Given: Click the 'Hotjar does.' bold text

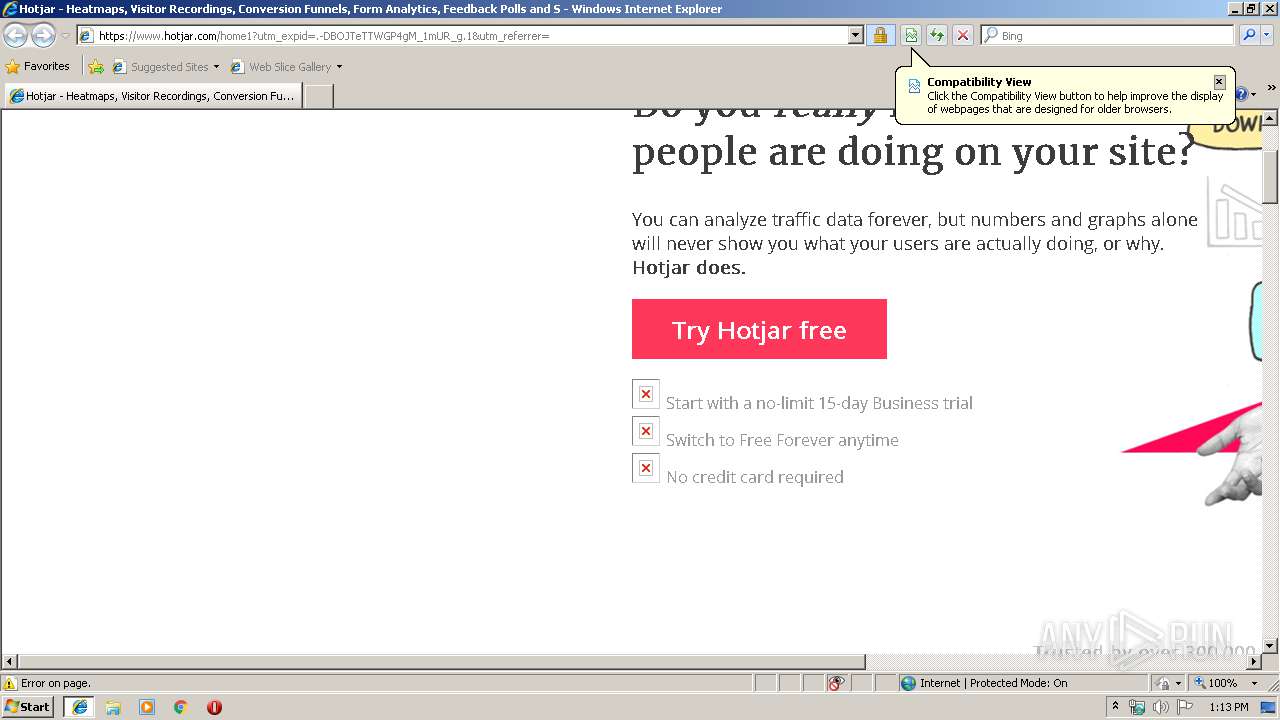Looking at the screenshot, I should click(x=689, y=268).
